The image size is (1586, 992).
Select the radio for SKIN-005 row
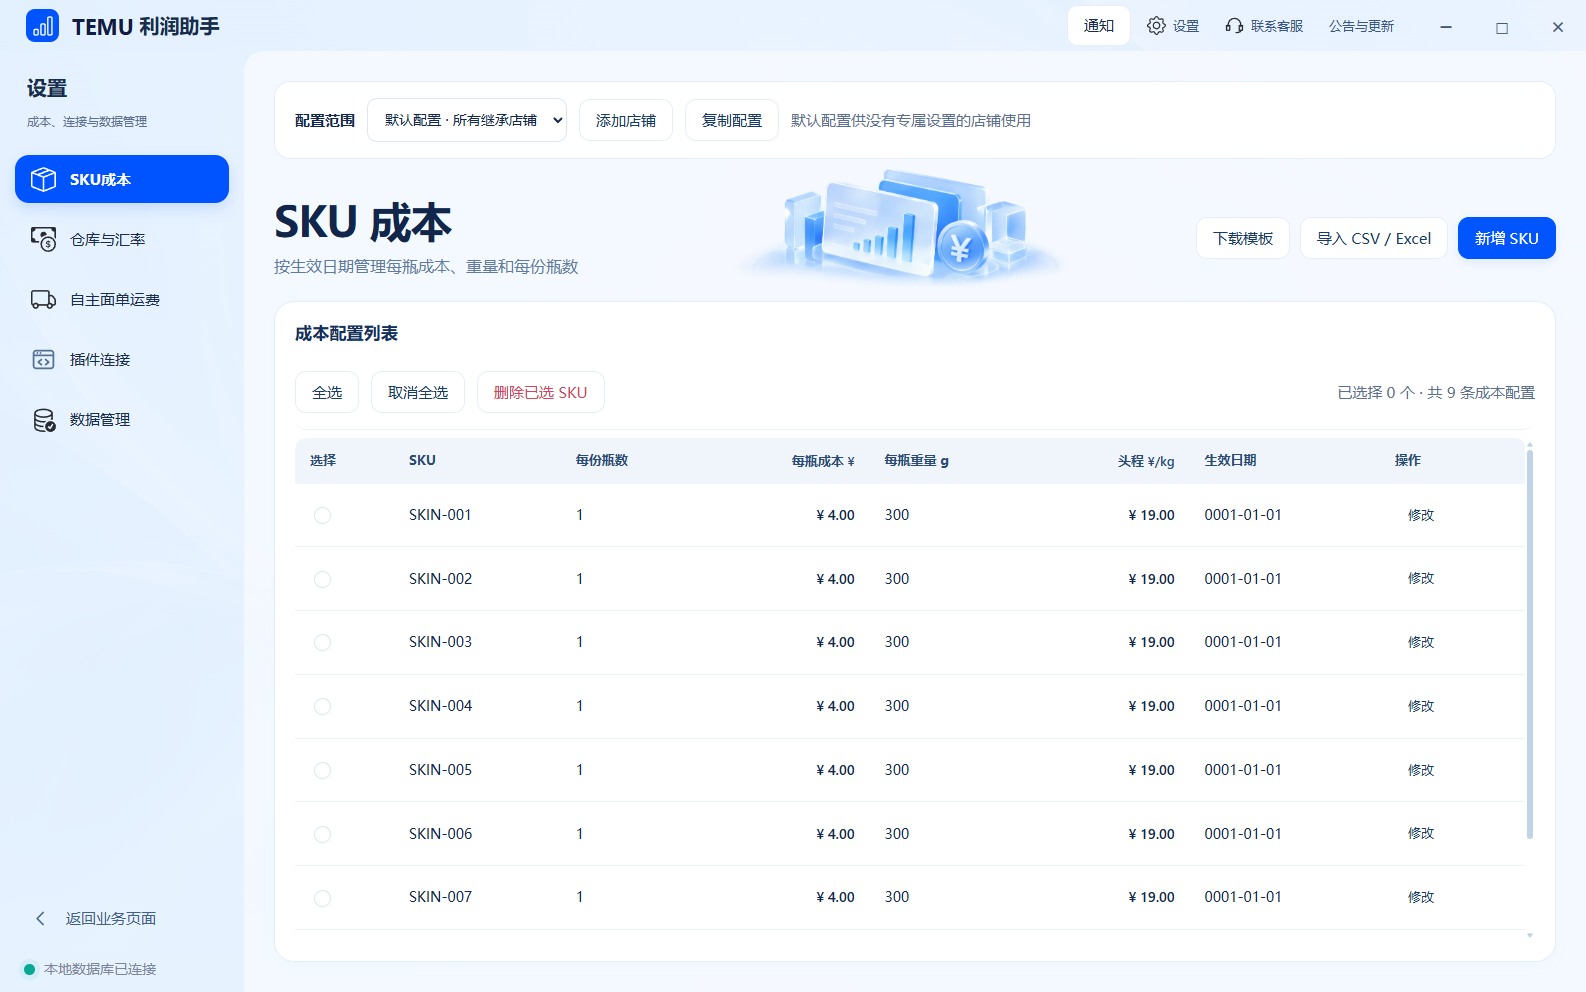(x=322, y=770)
